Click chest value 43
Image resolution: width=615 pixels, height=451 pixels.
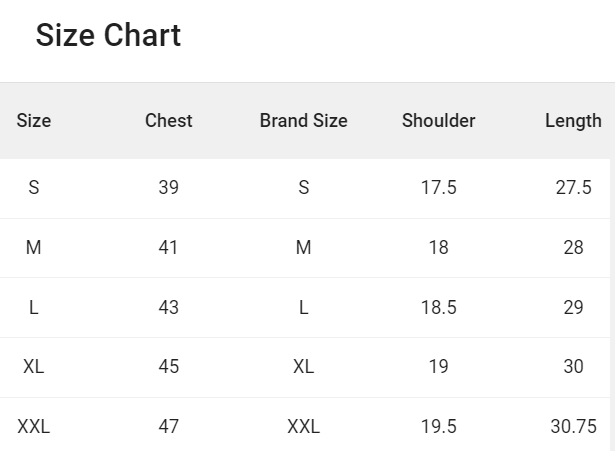click(x=168, y=307)
